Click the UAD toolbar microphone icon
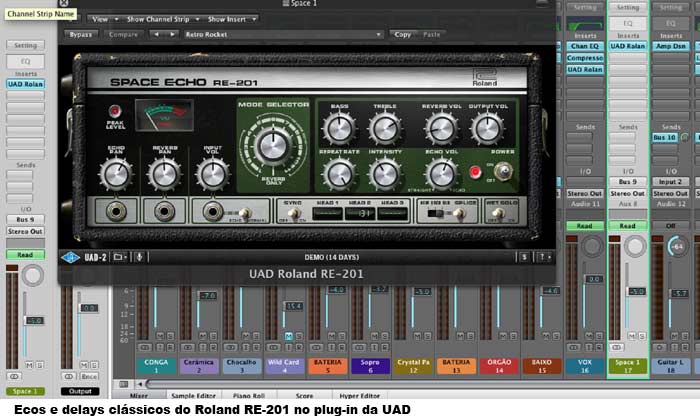Viewport: 700px width, 420px height. click(139, 257)
